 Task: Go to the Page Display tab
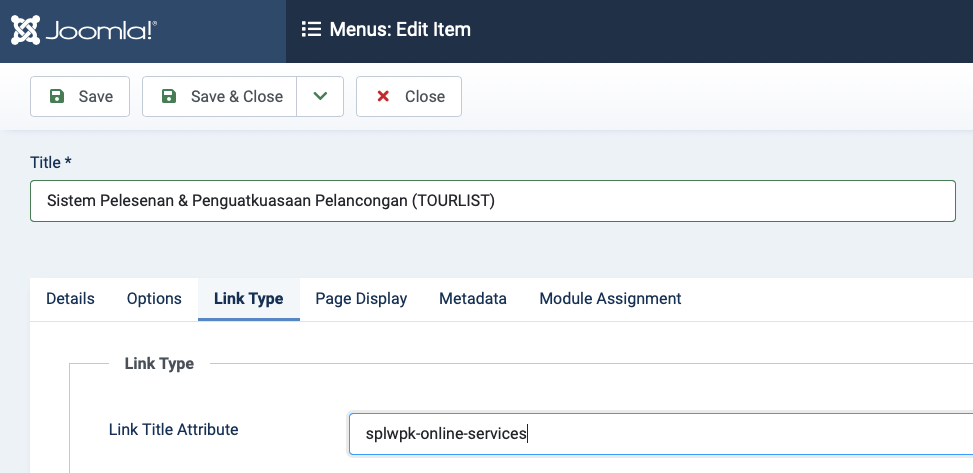coord(361,298)
